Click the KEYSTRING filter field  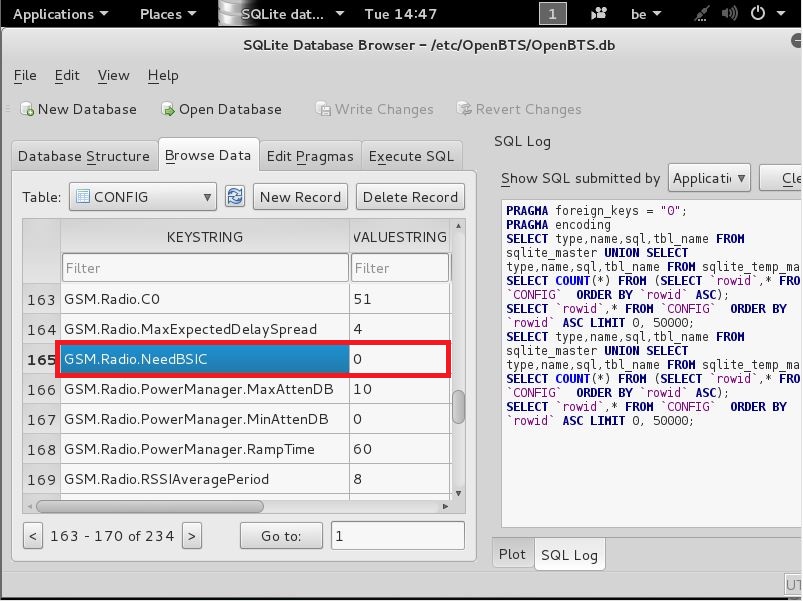click(205, 268)
